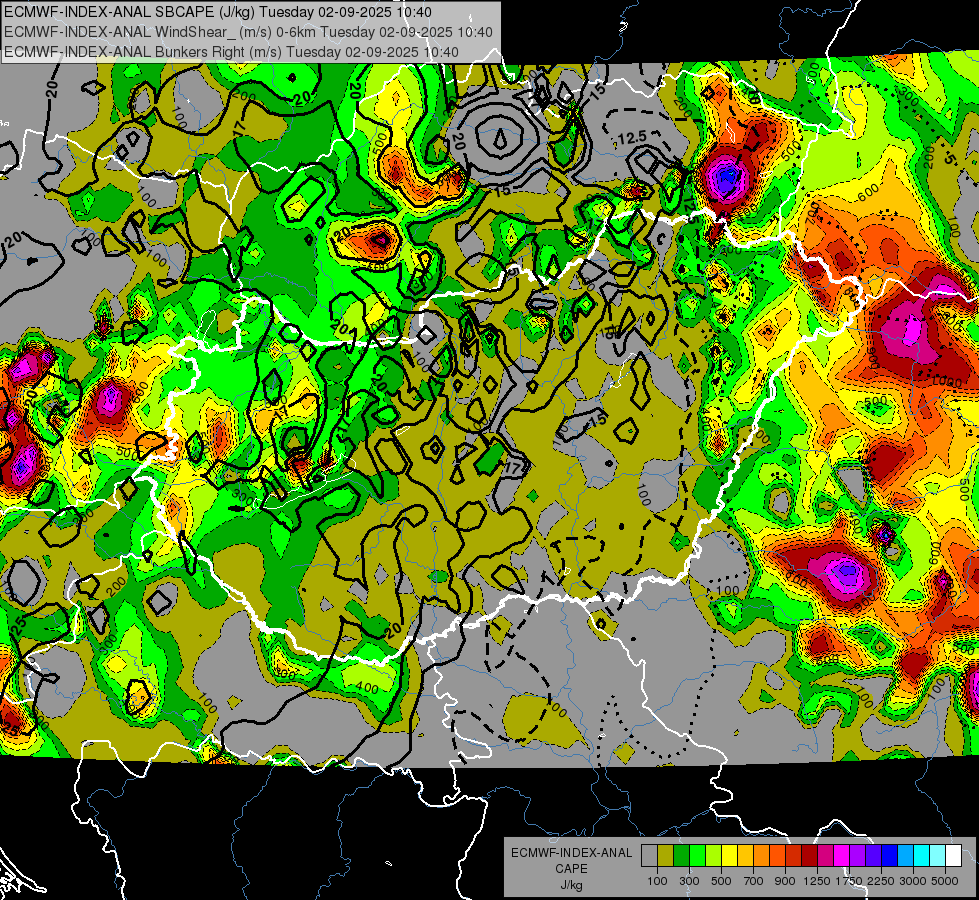This screenshot has width=979, height=900.
Task: Click the dark green legend swatch
Action: 681,856
